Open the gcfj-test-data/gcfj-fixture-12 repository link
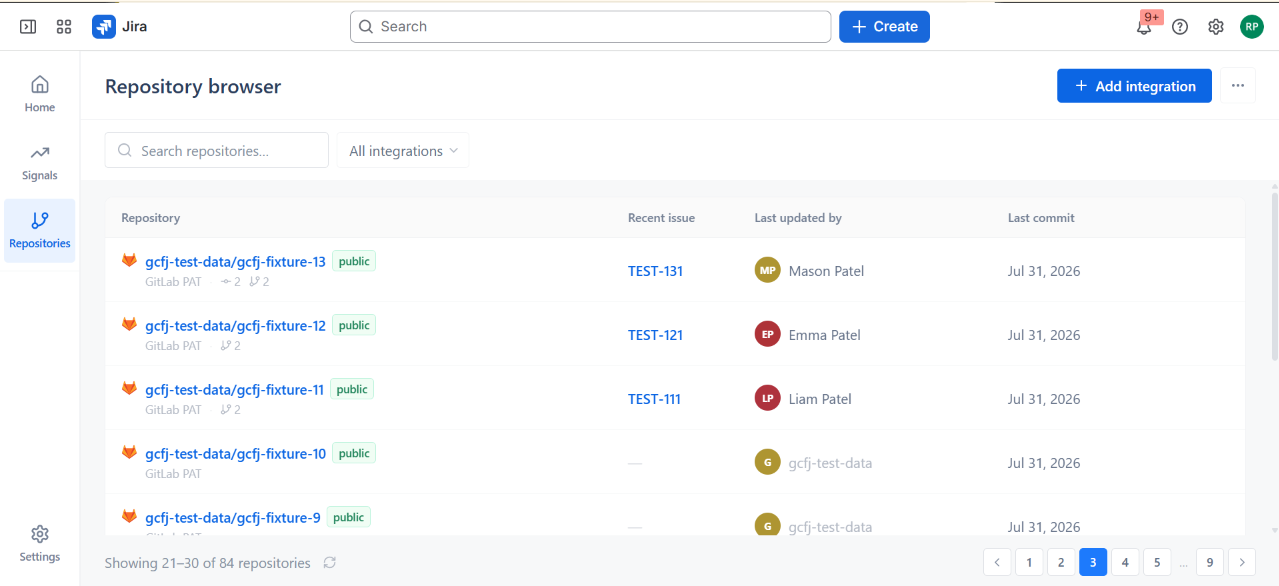1279x586 pixels. (235, 326)
